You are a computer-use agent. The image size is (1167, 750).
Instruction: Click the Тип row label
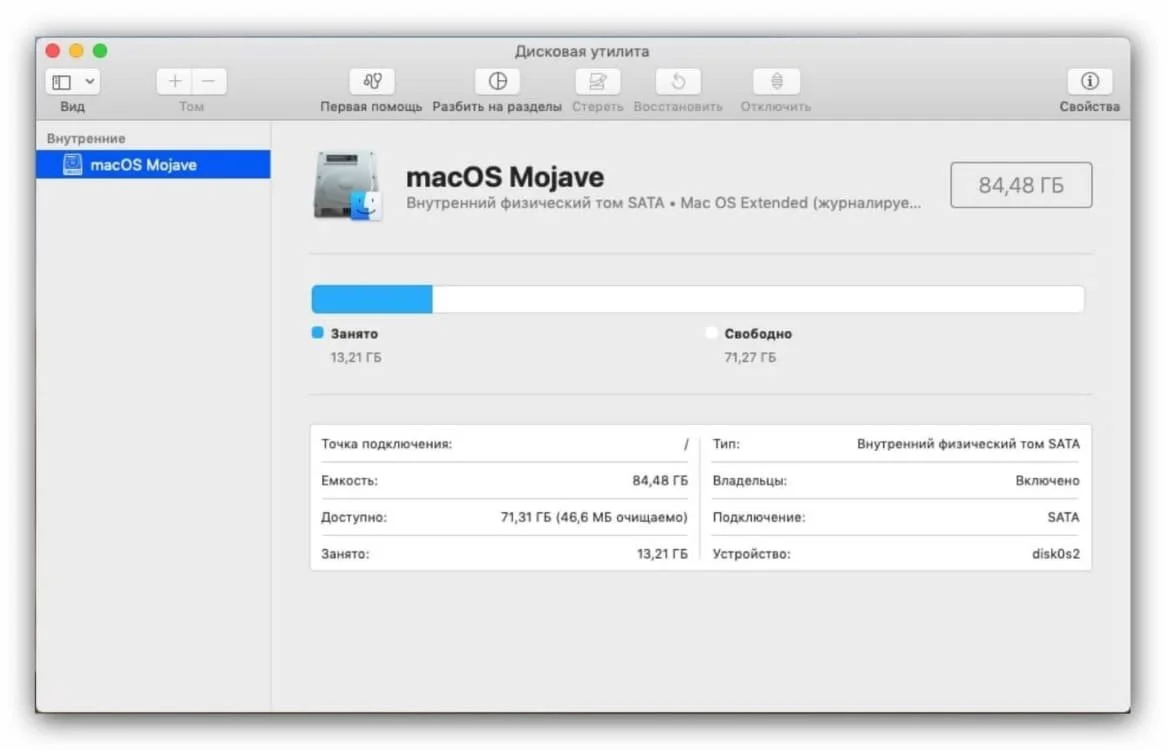point(726,444)
